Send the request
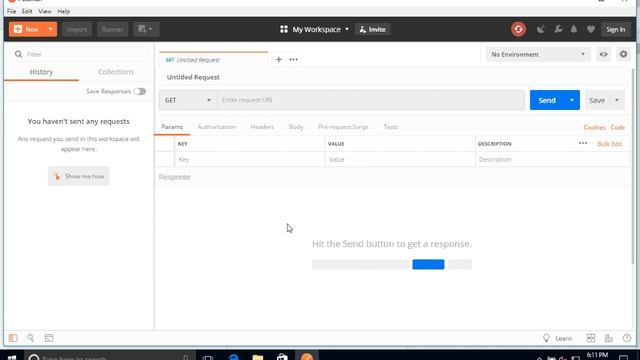 click(547, 100)
